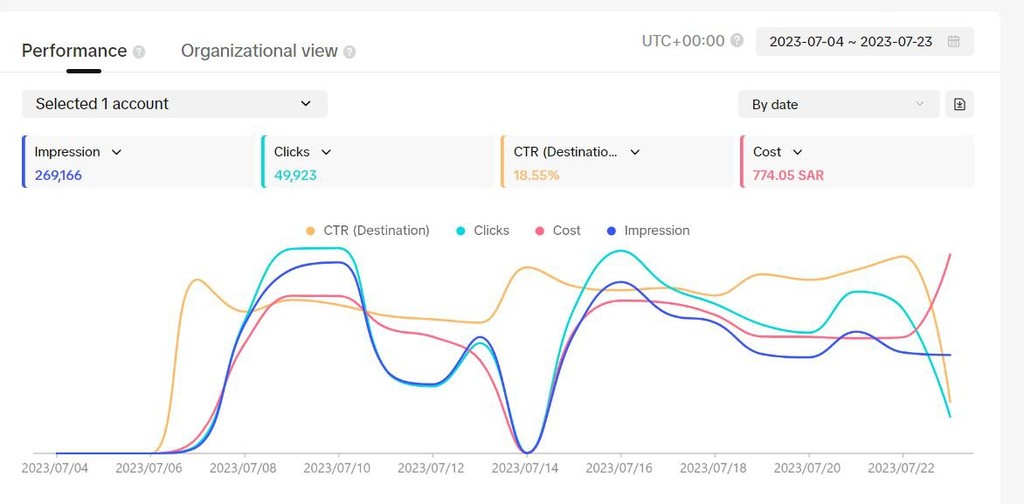Switch to the Performance tab
Image resolution: width=1024 pixels, height=504 pixels.
(x=74, y=51)
